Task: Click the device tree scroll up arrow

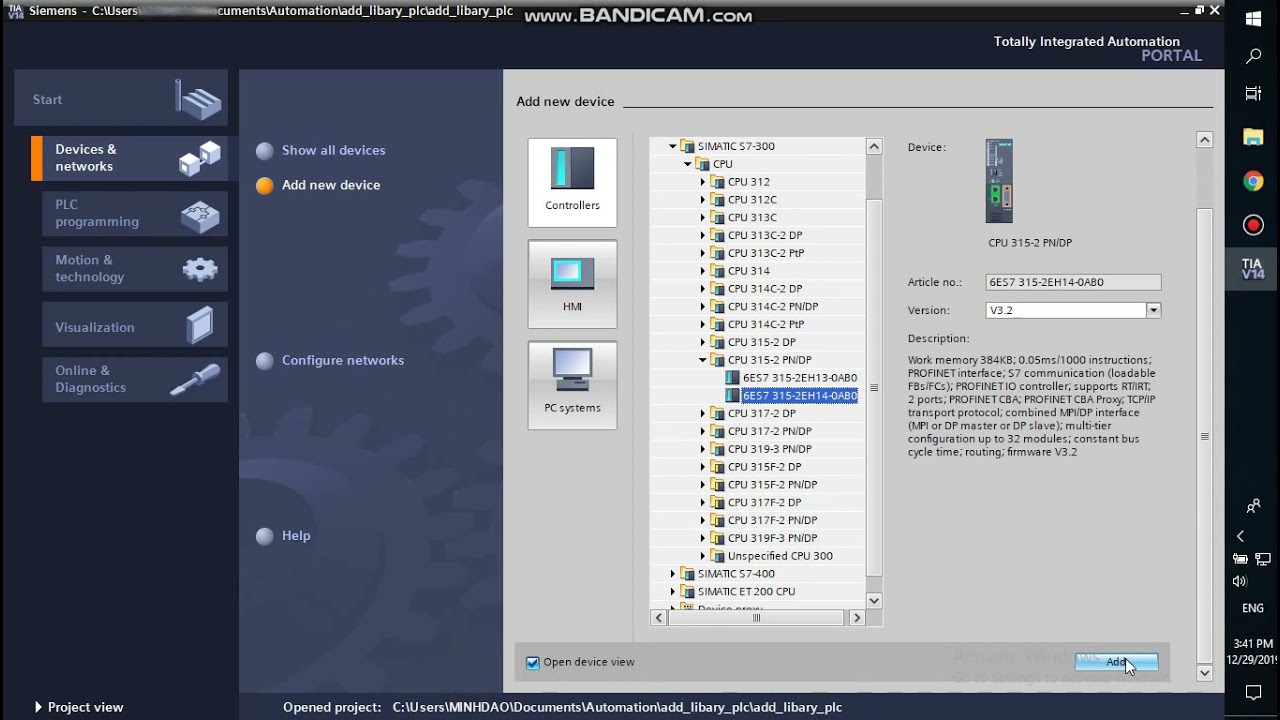Action: [874, 146]
